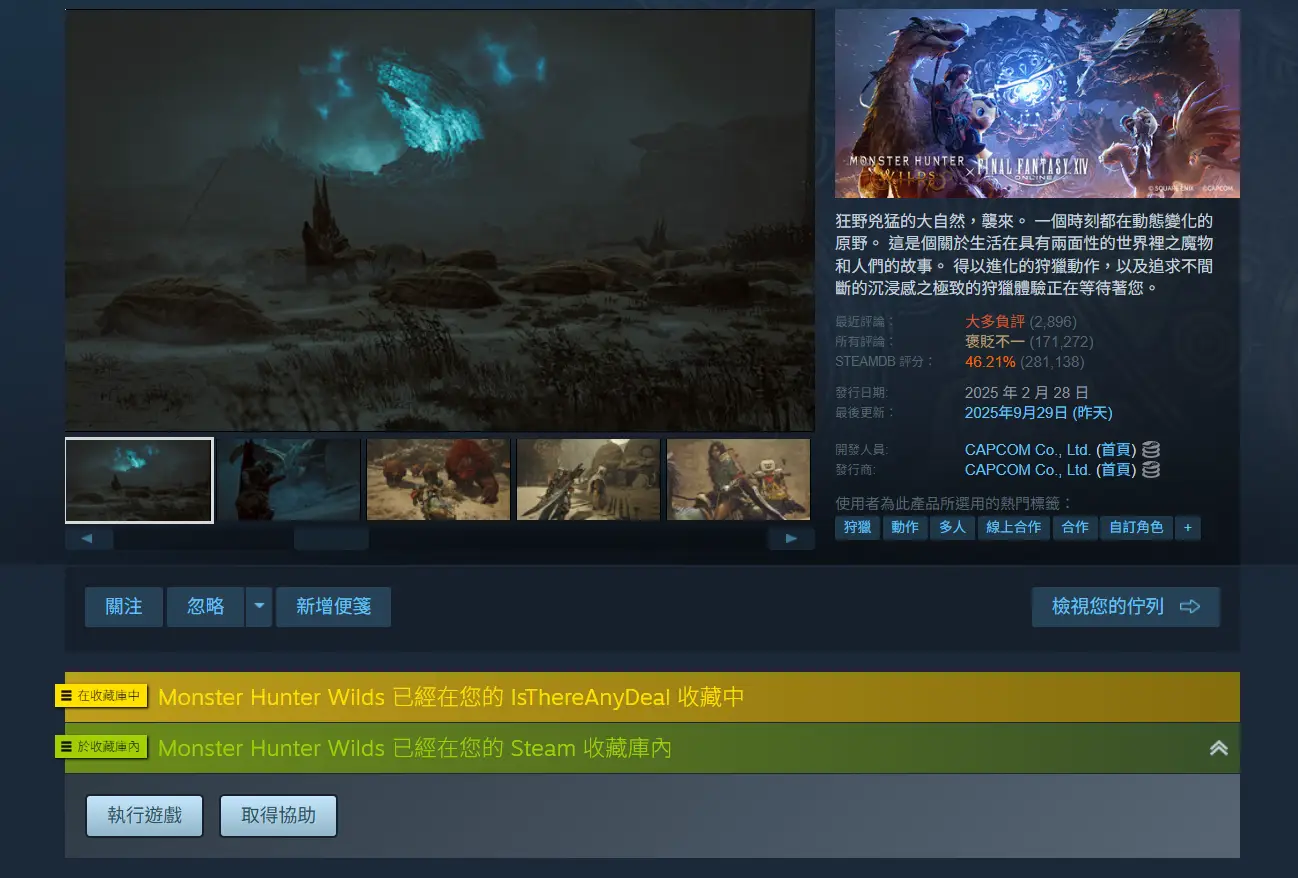Image resolution: width=1298 pixels, height=878 pixels.
Task: Click the right arrow of the screenshot strip
Action: [791, 539]
